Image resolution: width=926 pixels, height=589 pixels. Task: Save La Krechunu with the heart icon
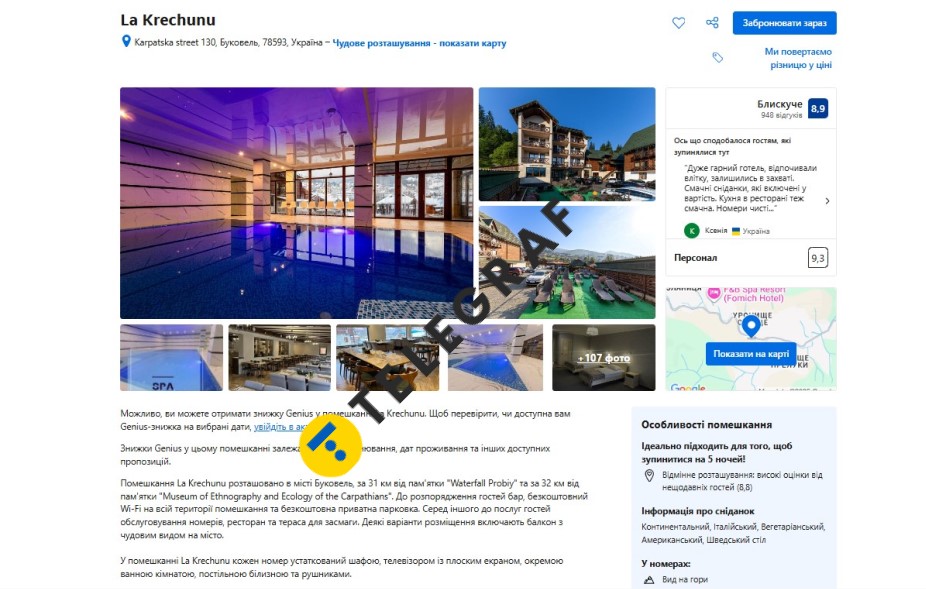pos(679,23)
